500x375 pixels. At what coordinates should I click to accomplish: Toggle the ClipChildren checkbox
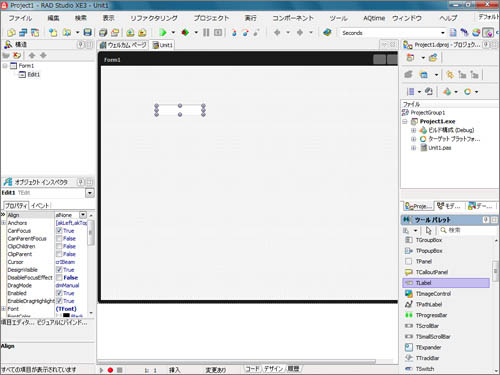tap(59, 246)
